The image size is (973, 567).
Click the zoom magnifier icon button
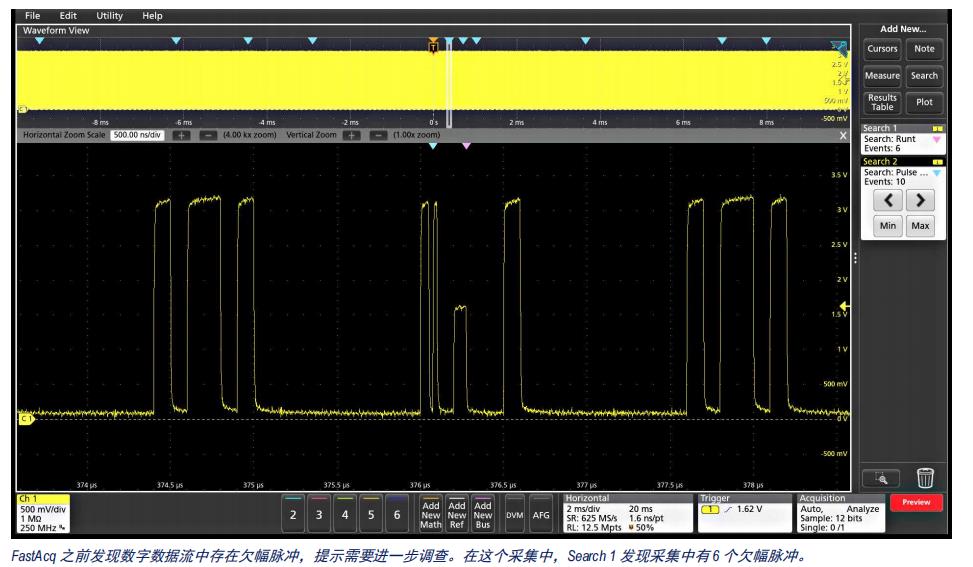[x=883, y=479]
